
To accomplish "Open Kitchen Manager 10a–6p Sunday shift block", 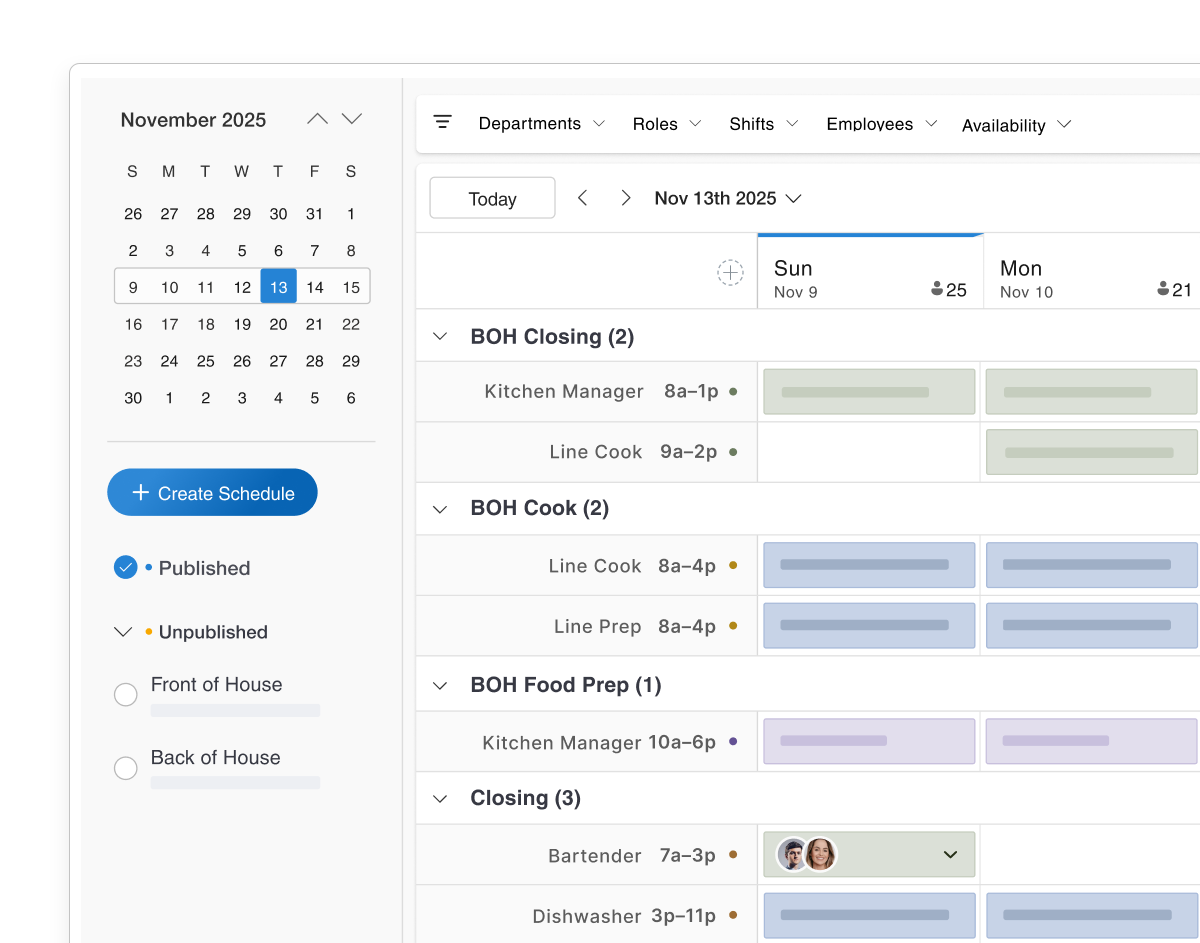I will click(869, 741).
